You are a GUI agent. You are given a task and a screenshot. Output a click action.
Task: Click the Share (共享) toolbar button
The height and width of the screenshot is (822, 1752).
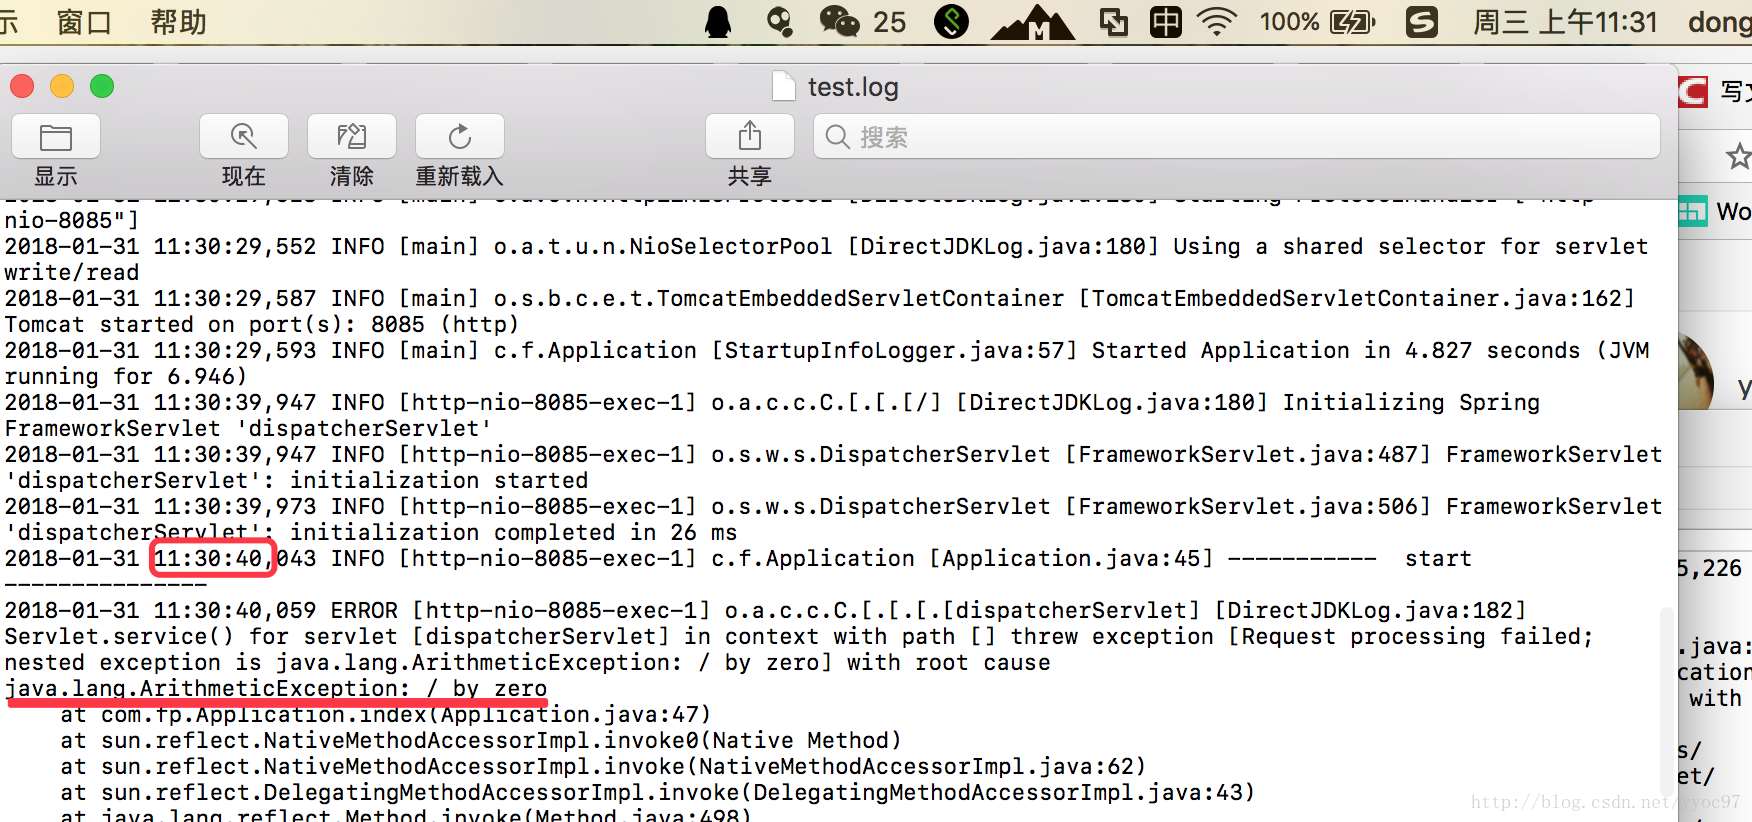point(750,137)
